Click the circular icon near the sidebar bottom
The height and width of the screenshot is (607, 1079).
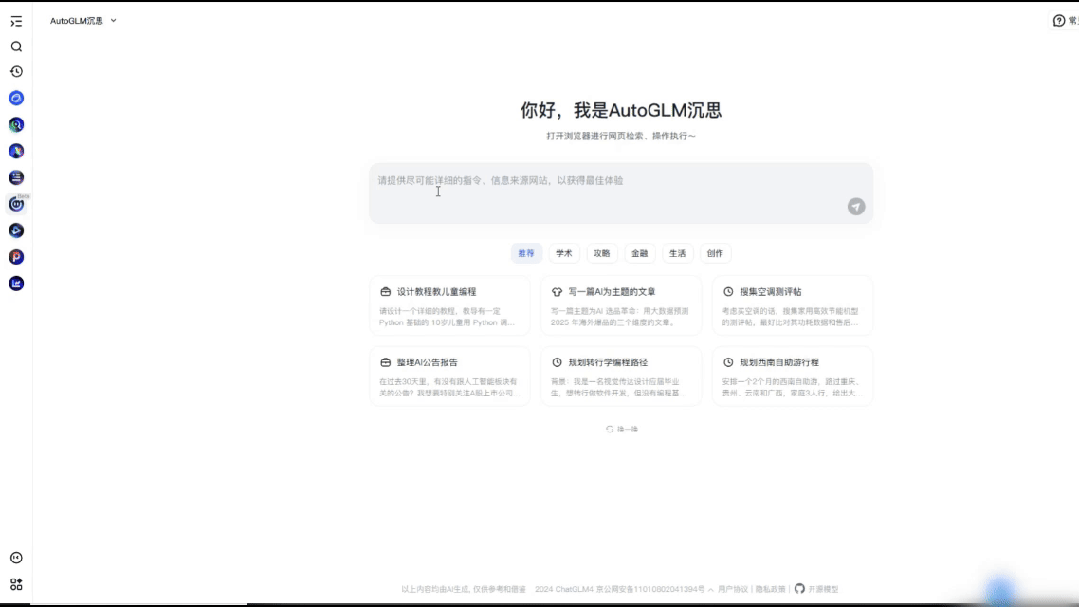coord(16,558)
